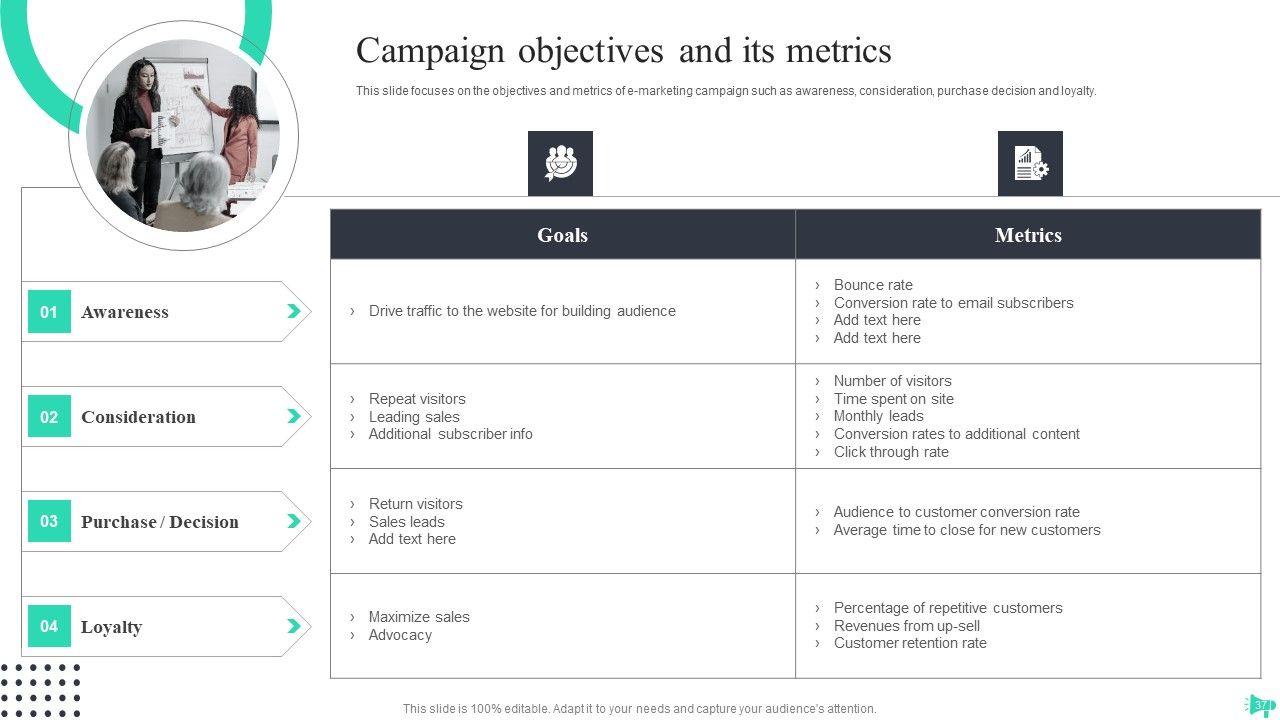Click the Awareness row green arrow
The height and width of the screenshot is (720, 1280).
click(x=294, y=311)
